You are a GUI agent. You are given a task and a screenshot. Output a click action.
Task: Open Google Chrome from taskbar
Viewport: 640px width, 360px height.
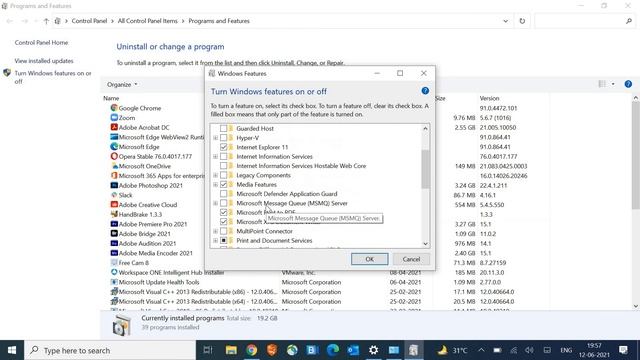(251, 350)
